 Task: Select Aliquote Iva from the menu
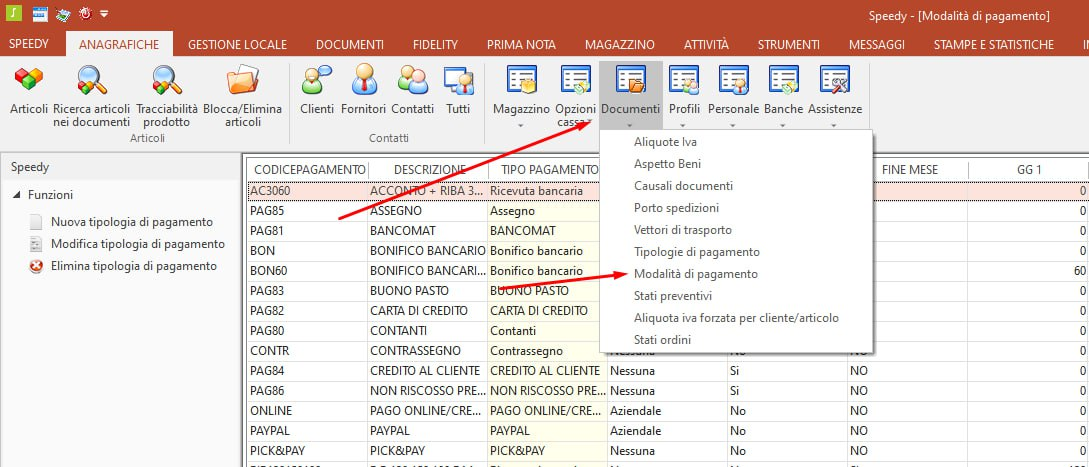[665, 142]
